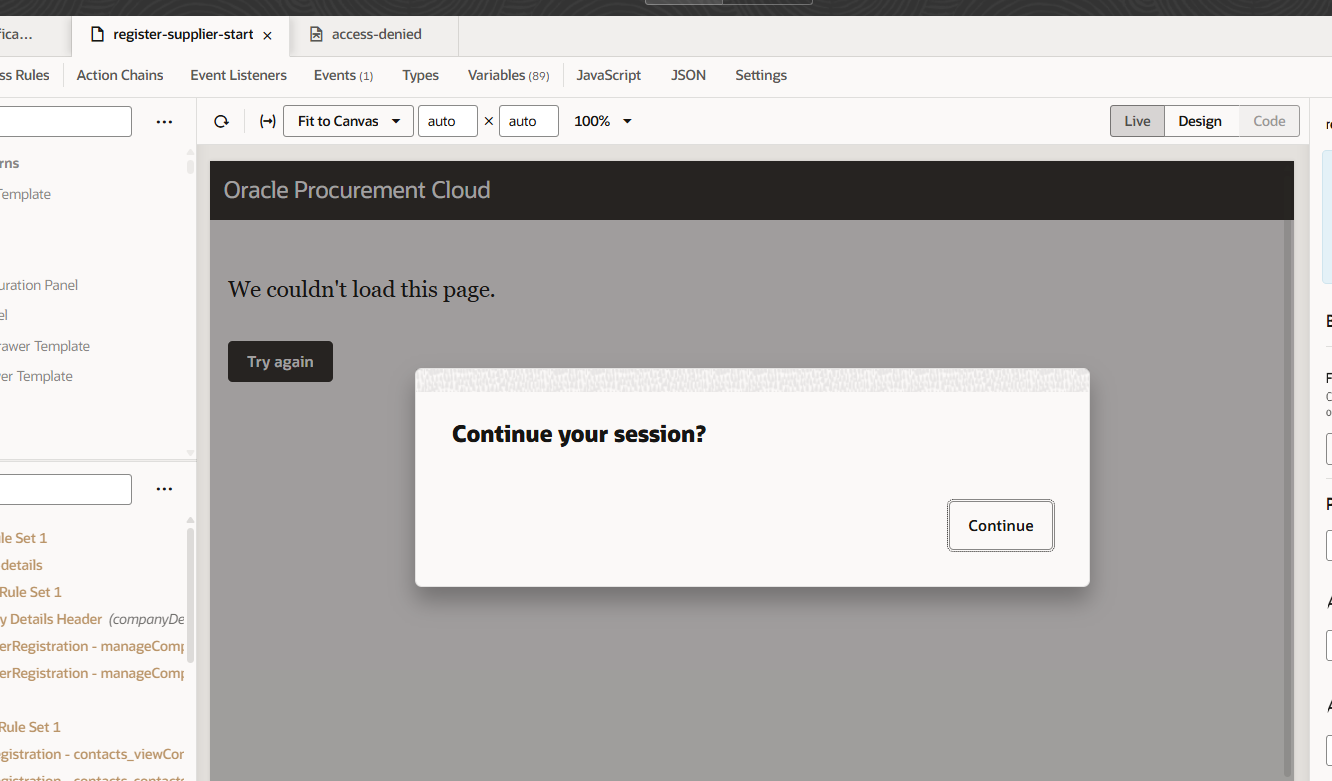1332x781 pixels.
Task: Open the 100% zoom level dropdown
Action: click(x=601, y=120)
